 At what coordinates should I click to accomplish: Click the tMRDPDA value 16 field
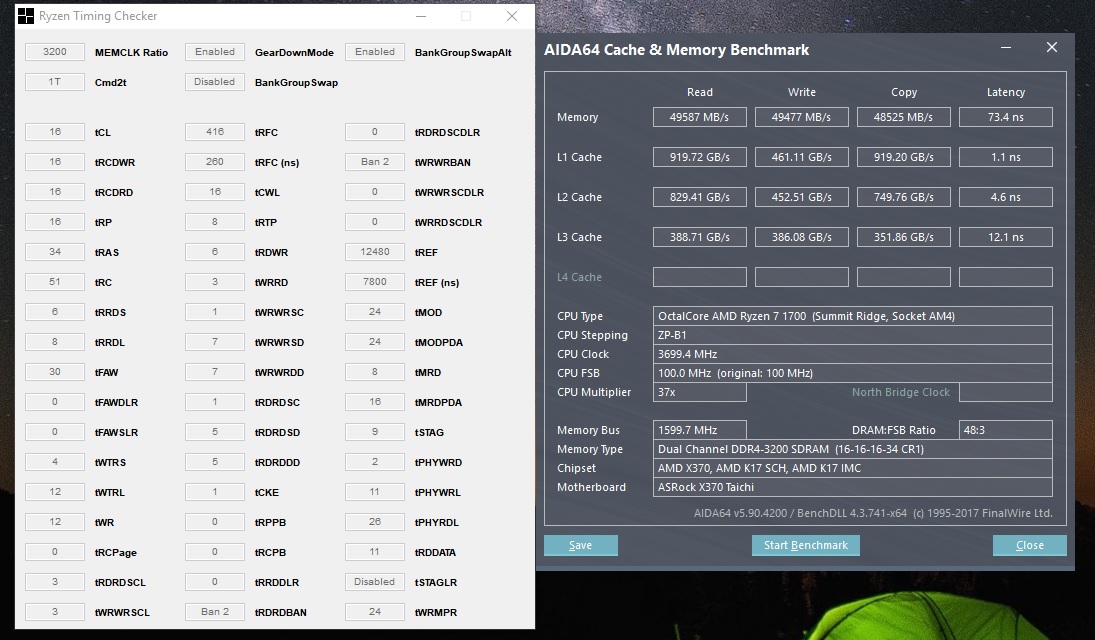coord(375,402)
